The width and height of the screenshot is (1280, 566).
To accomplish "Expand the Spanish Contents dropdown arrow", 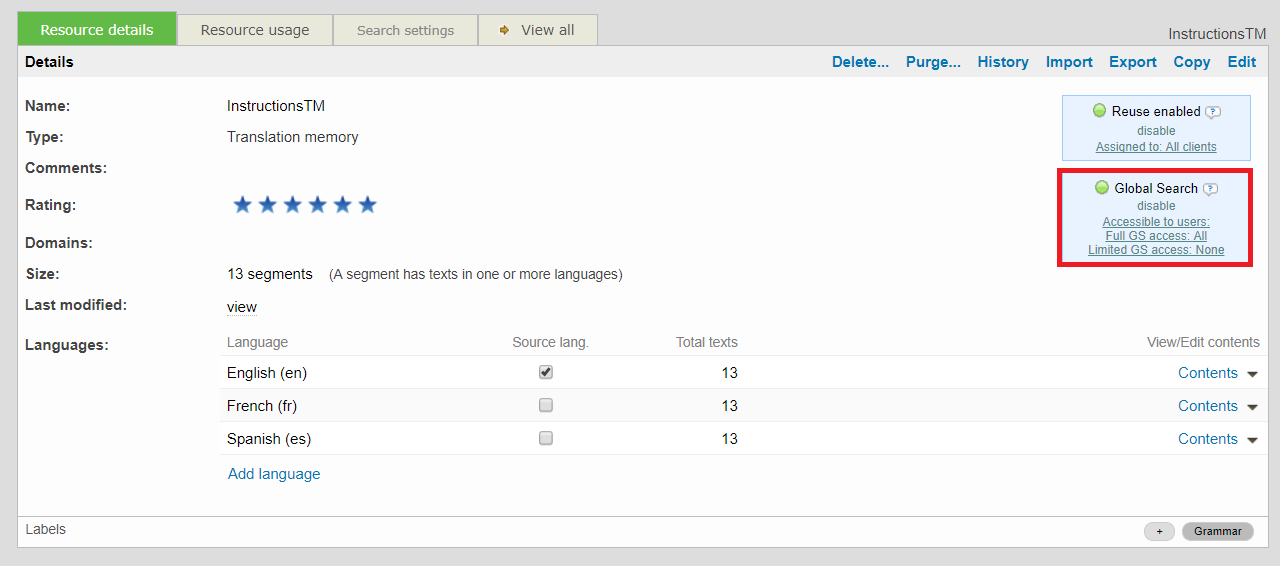I will click(x=1252, y=440).
